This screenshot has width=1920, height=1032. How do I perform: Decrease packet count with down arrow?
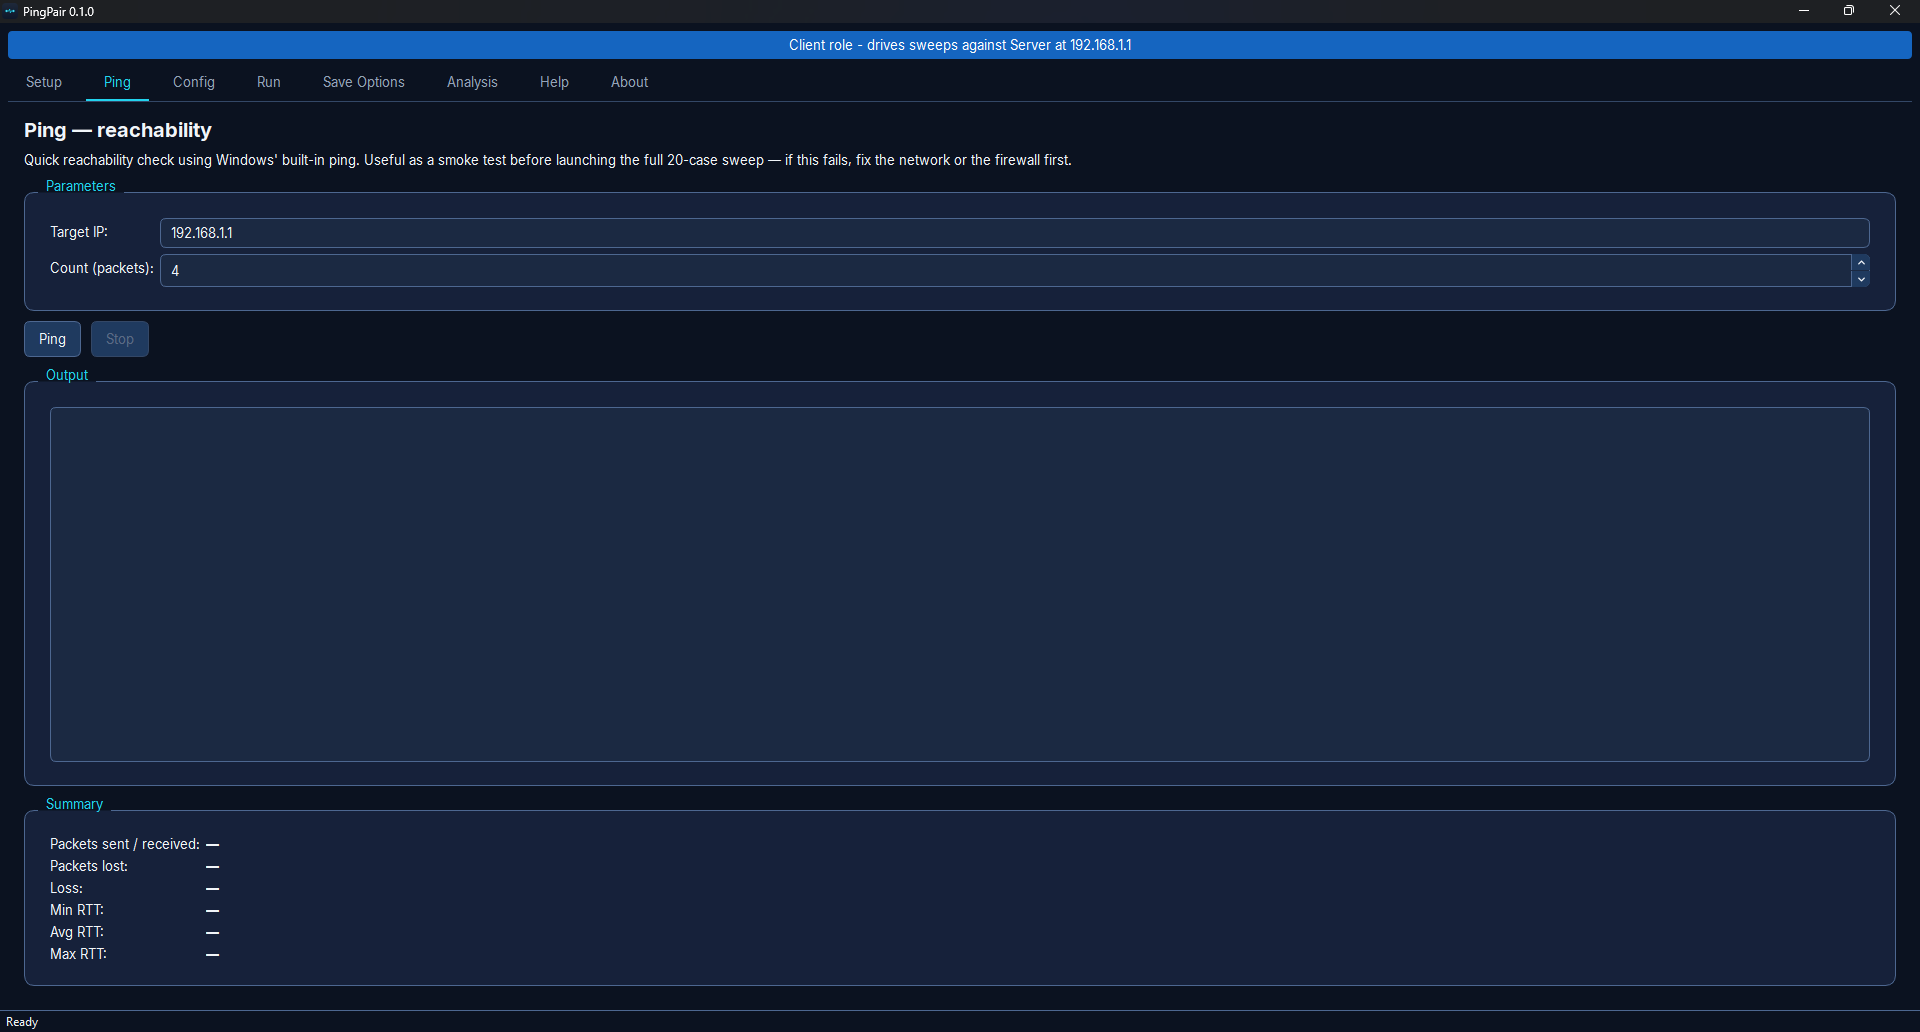pos(1861,279)
